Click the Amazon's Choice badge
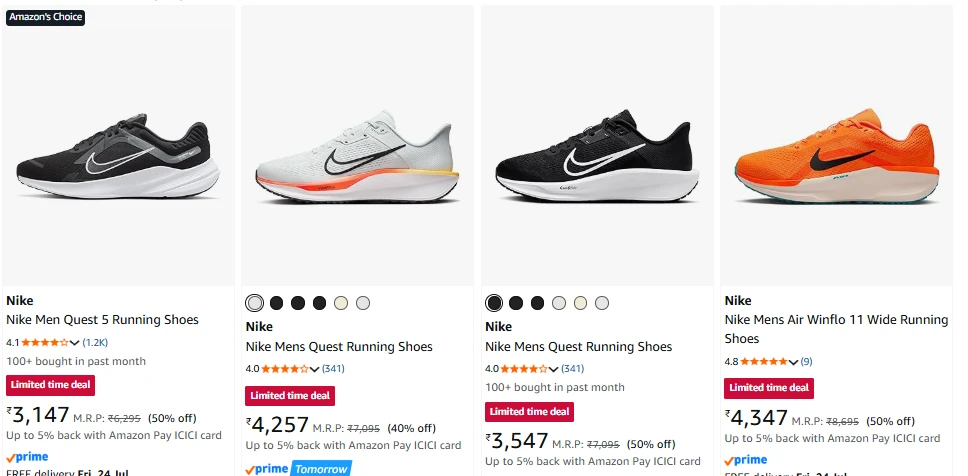Image resolution: width=968 pixels, height=476 pixels. point(46,17)
